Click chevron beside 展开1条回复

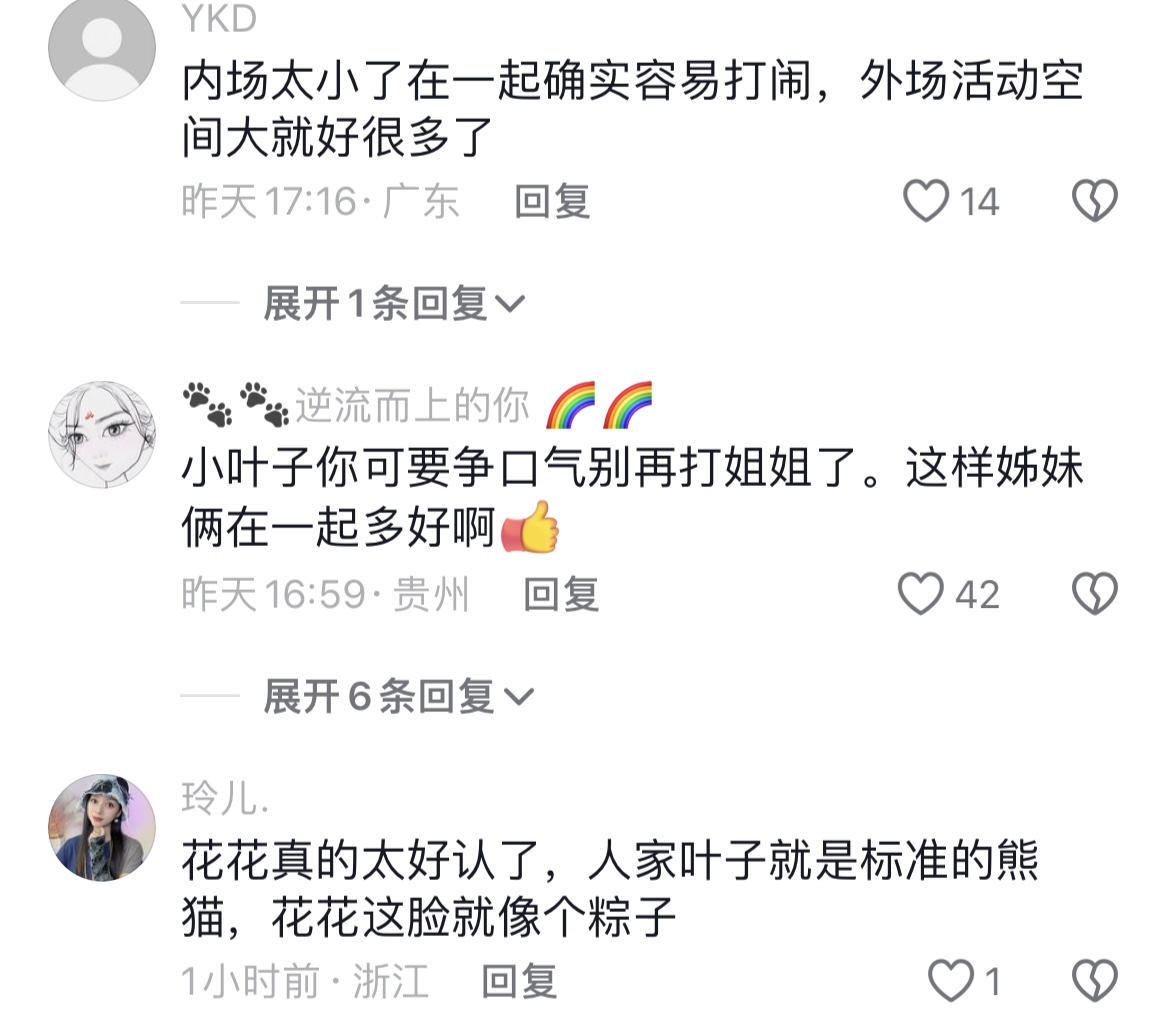[x=510, y=304]
